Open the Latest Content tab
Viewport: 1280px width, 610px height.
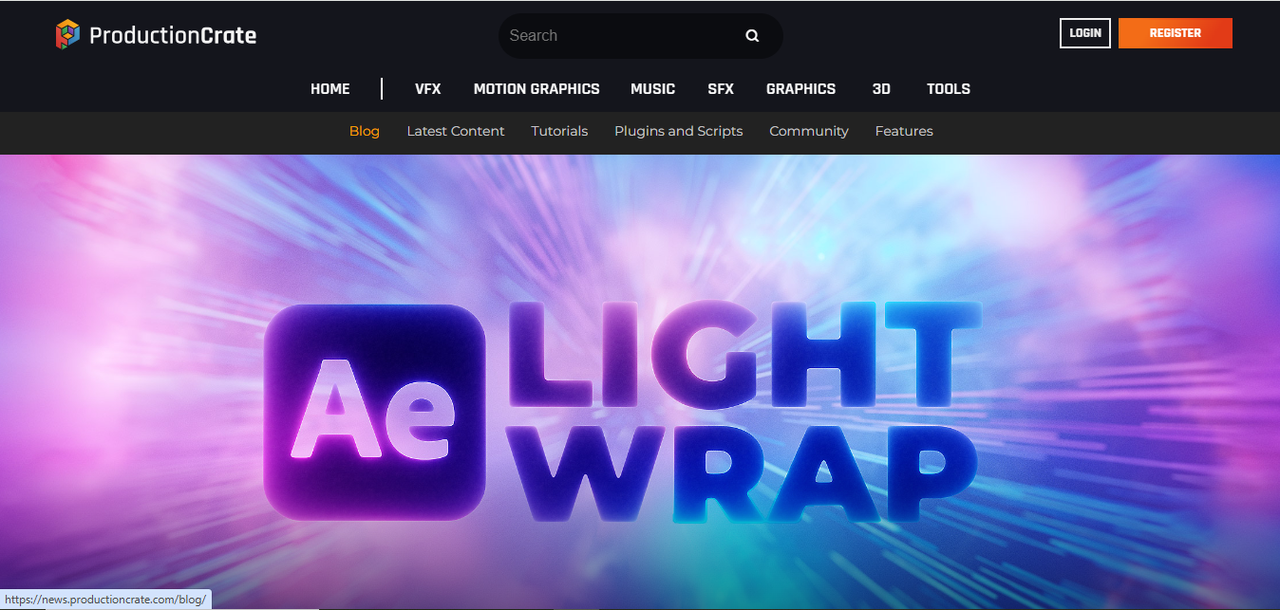(x=455, y=131)
